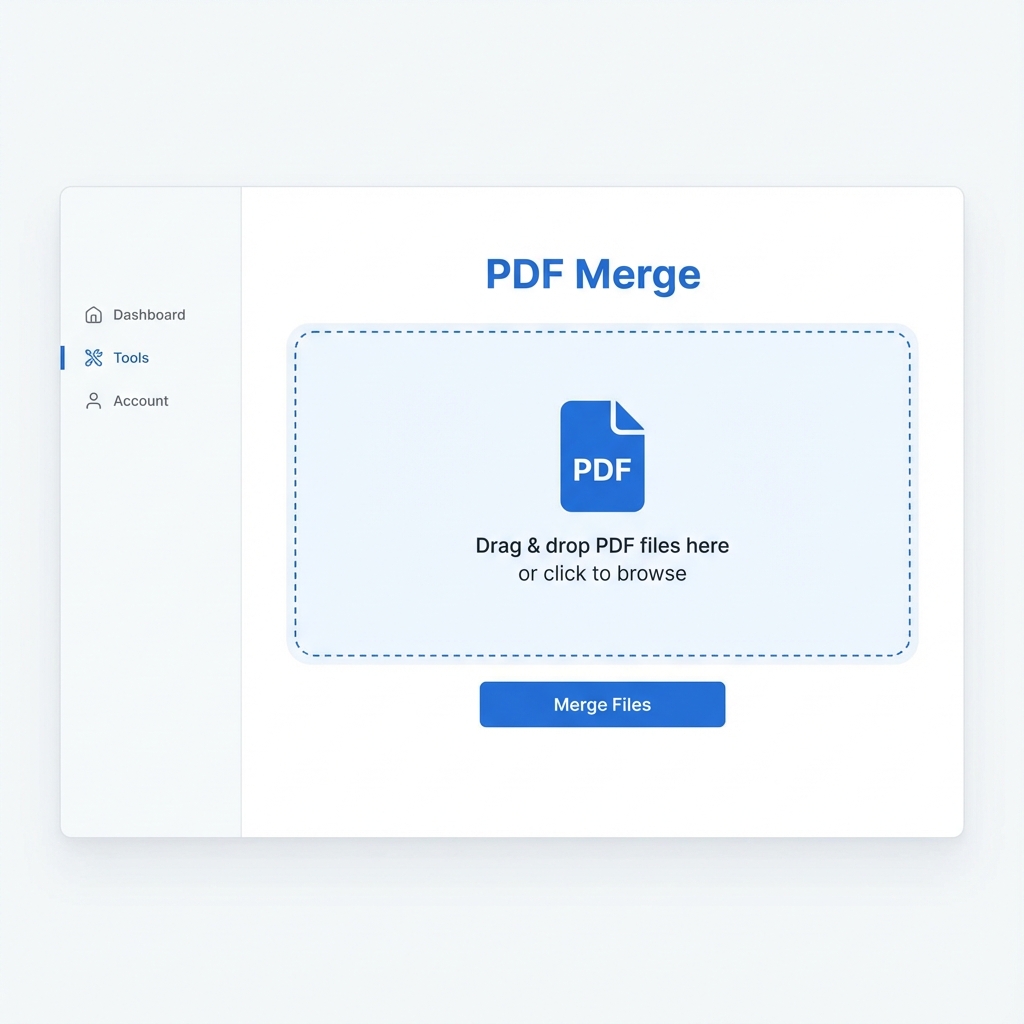
Task: Open the Account section
Action: point(141,400)
